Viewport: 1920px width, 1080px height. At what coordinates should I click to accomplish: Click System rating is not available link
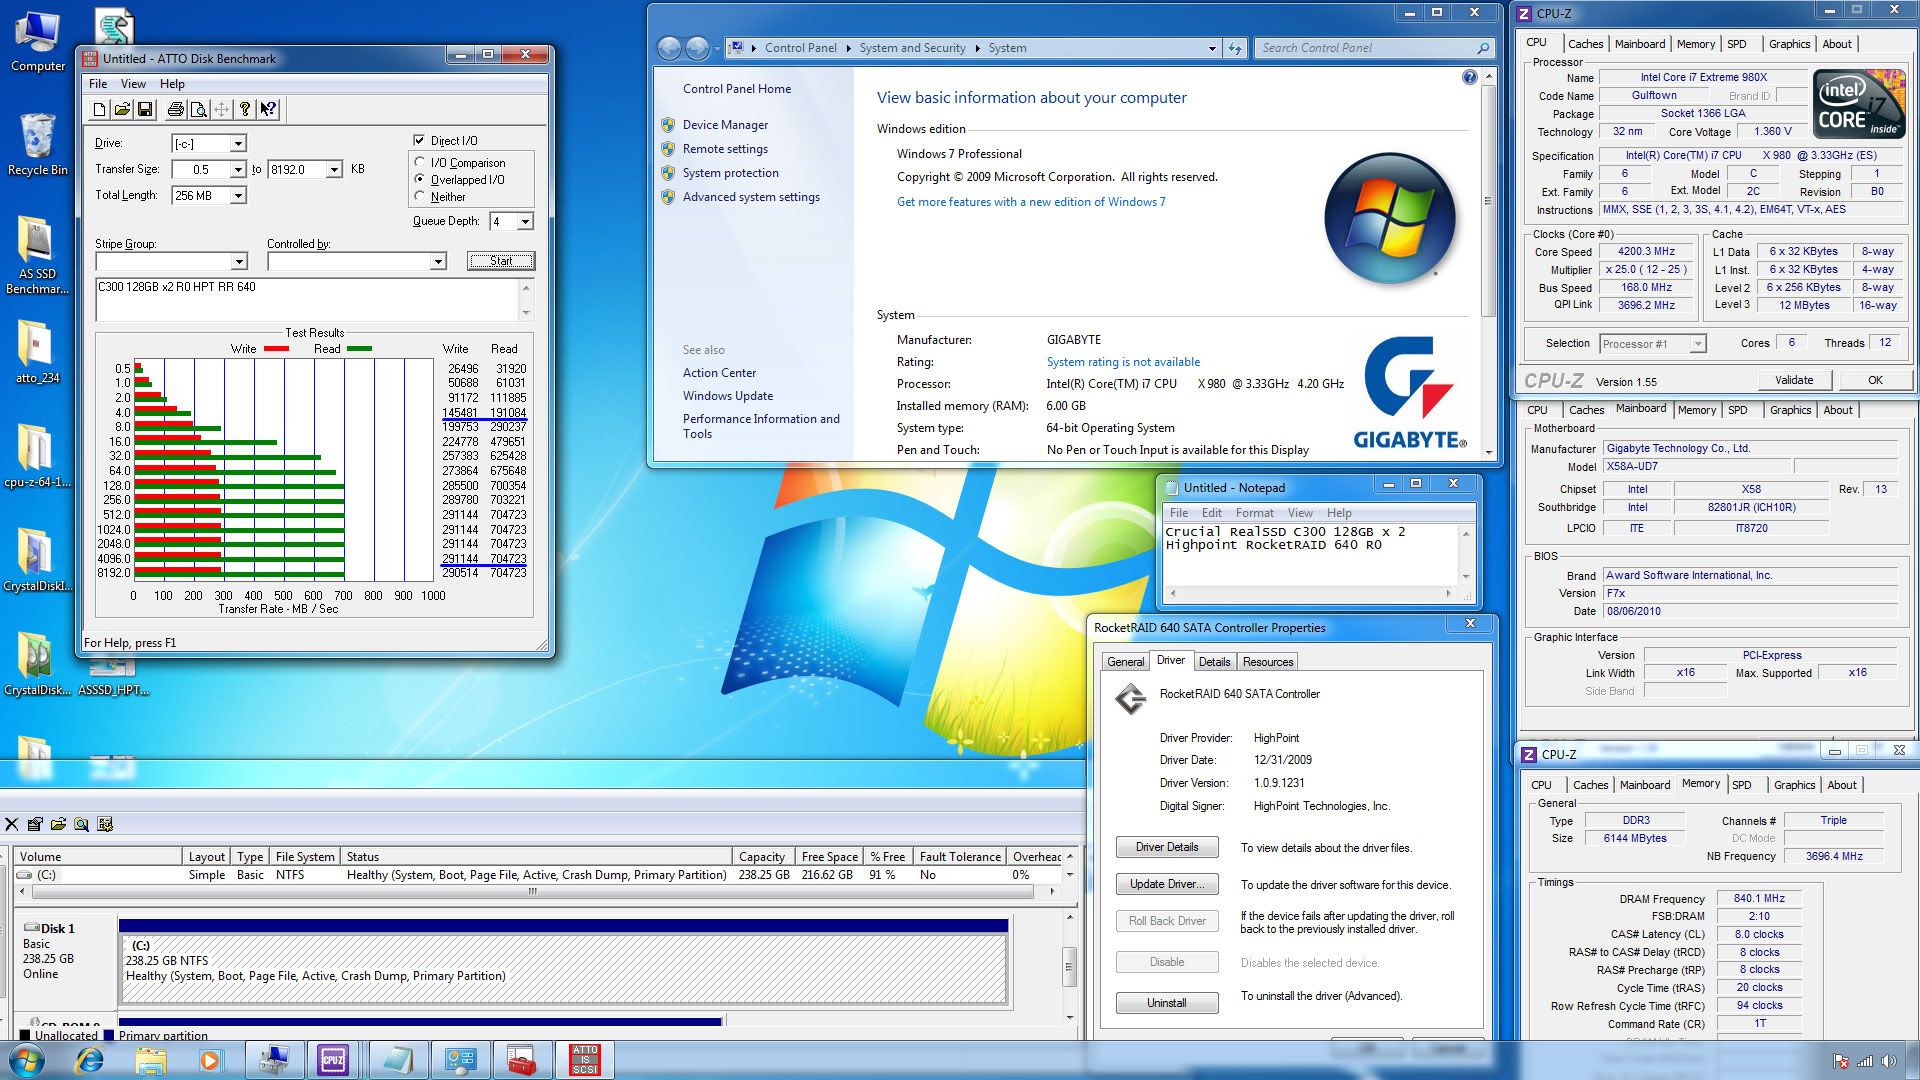1123,362
